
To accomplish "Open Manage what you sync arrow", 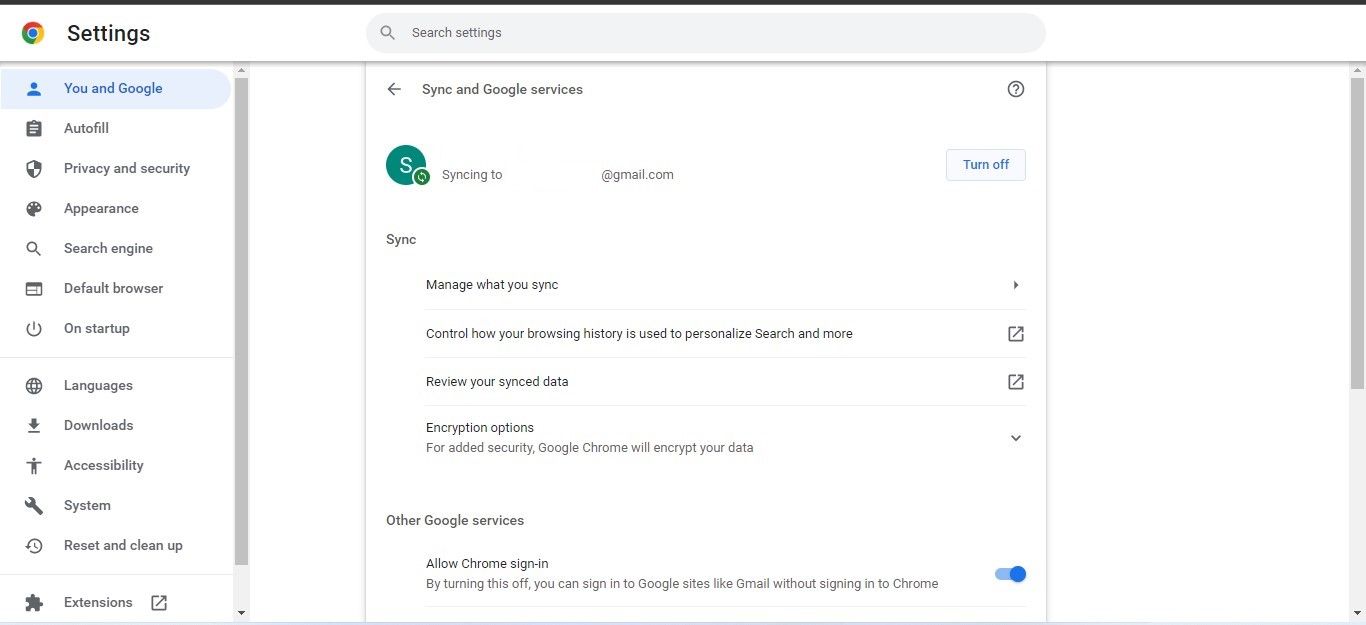I will [x=1016, y=285].
